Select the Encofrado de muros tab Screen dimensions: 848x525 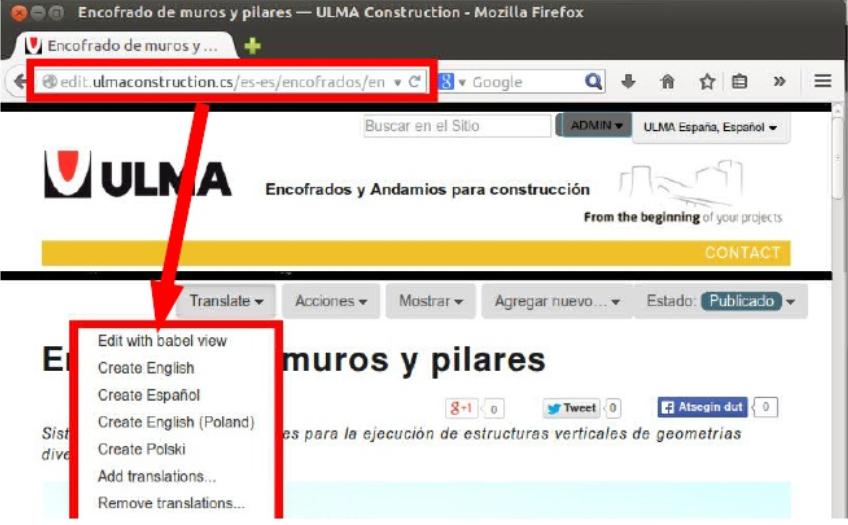[x=127, y=46]
